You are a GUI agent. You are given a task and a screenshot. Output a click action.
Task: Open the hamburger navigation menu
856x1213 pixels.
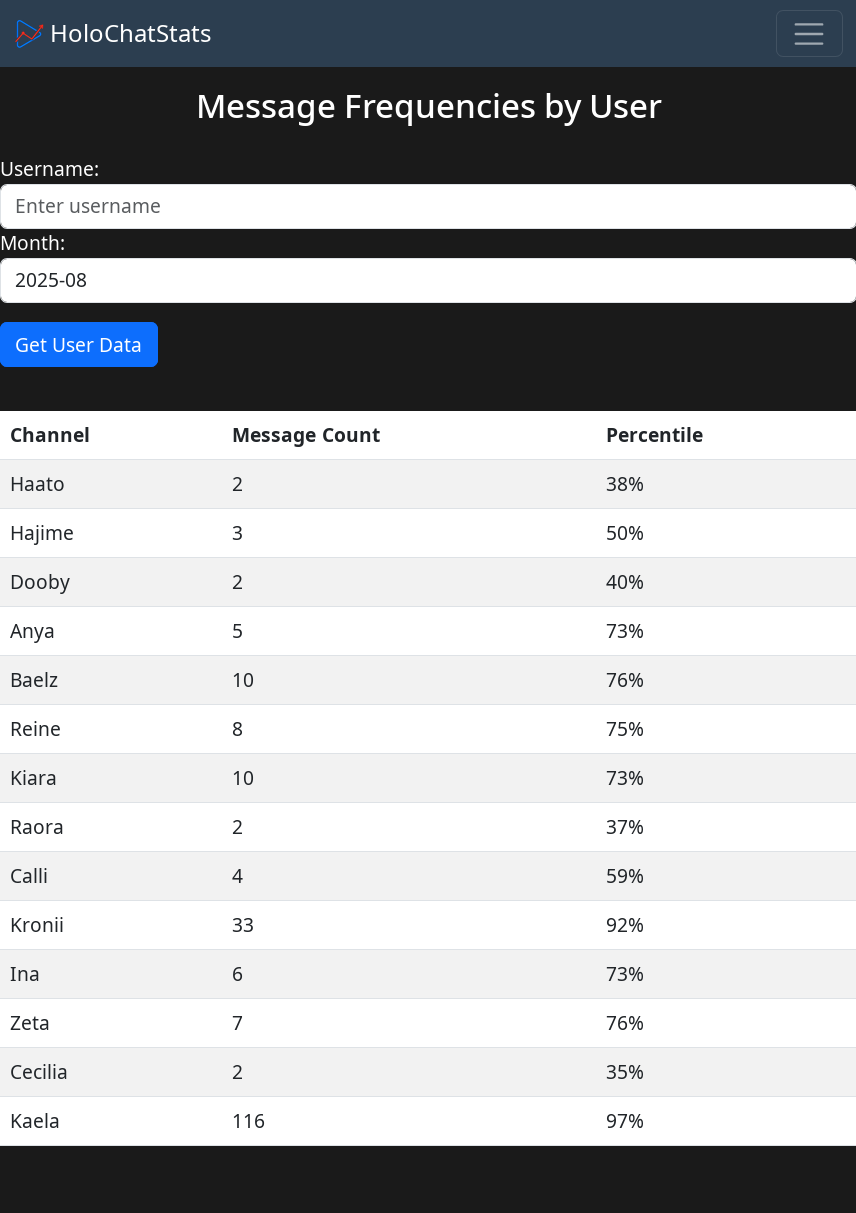tap(809, 34)
